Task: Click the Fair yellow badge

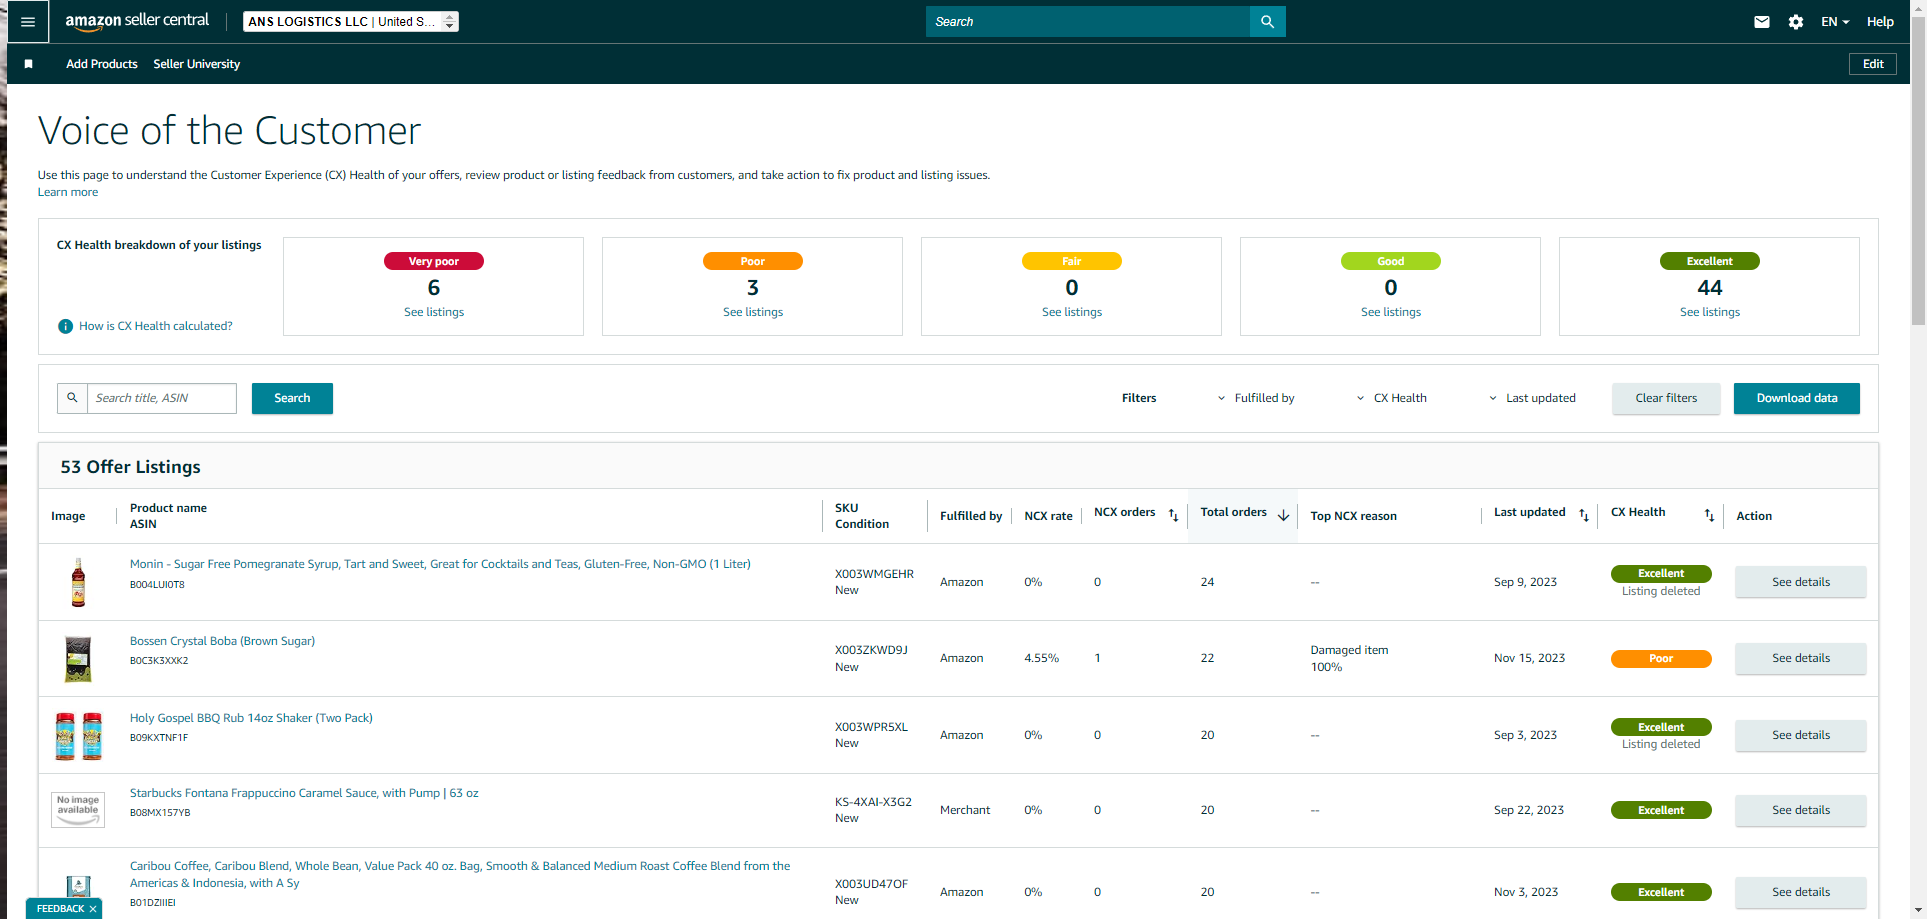Action: click(1072, 261)
